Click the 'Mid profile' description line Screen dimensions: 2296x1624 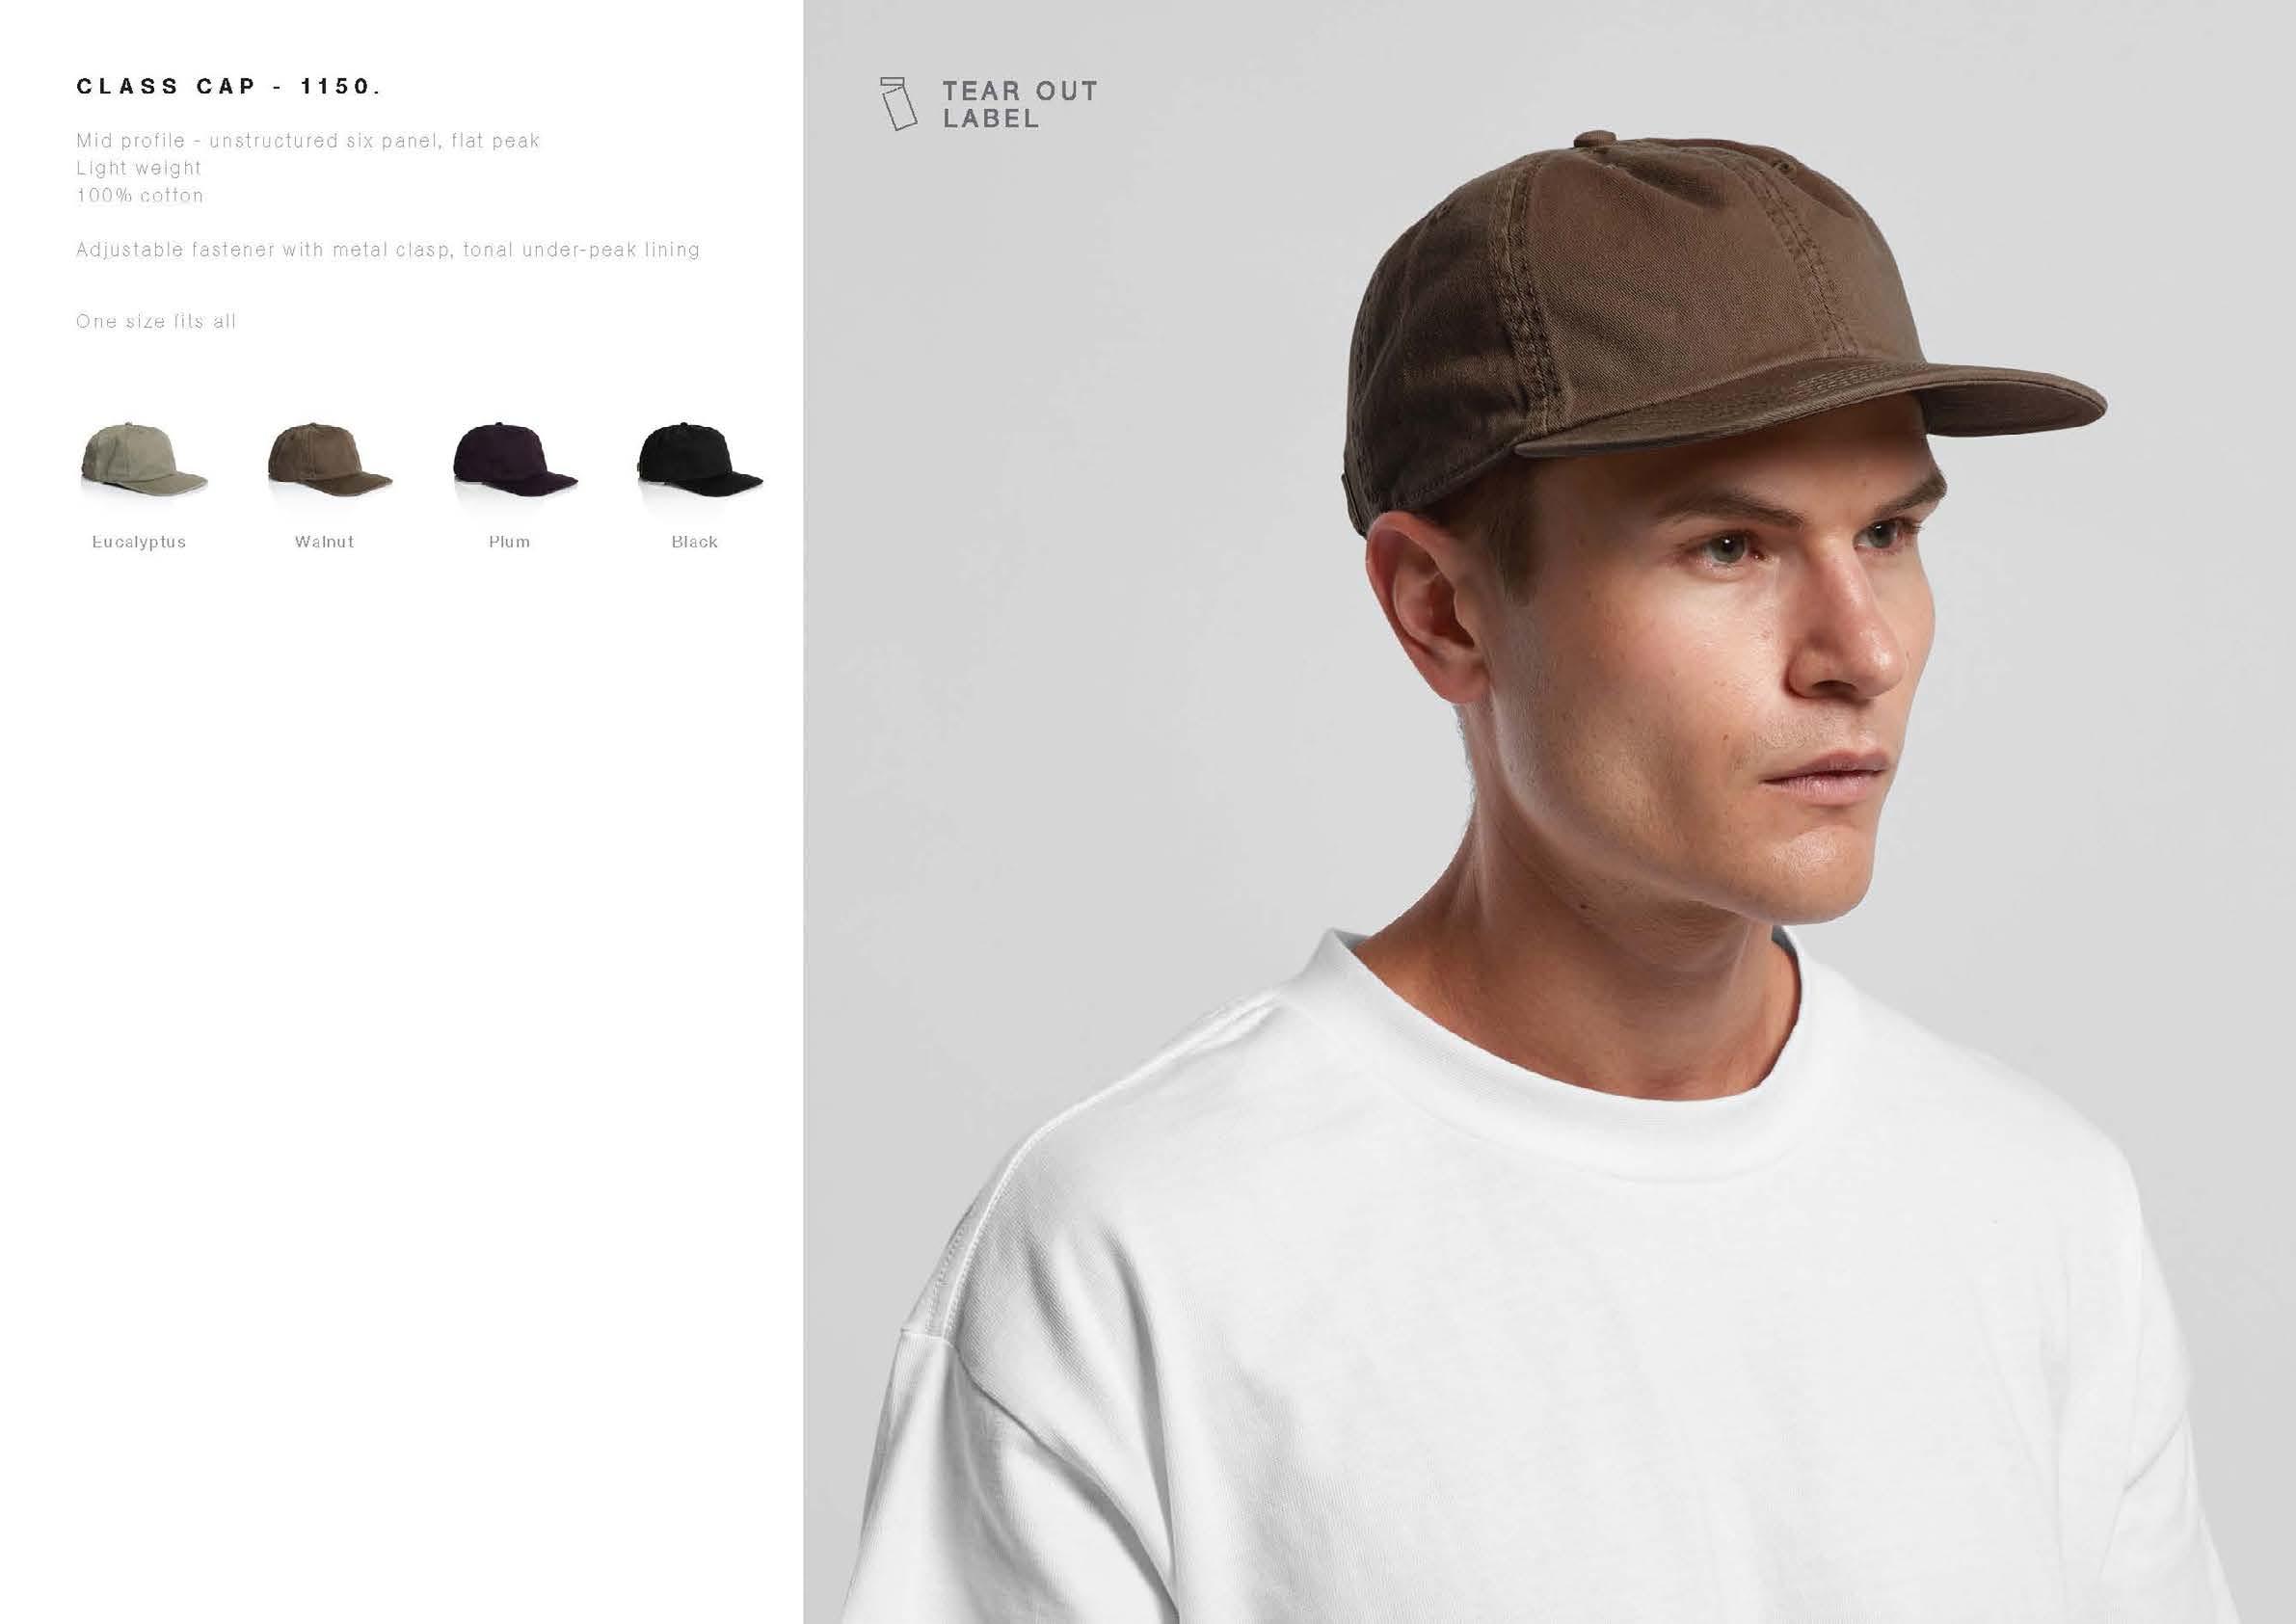pos(308,141)
